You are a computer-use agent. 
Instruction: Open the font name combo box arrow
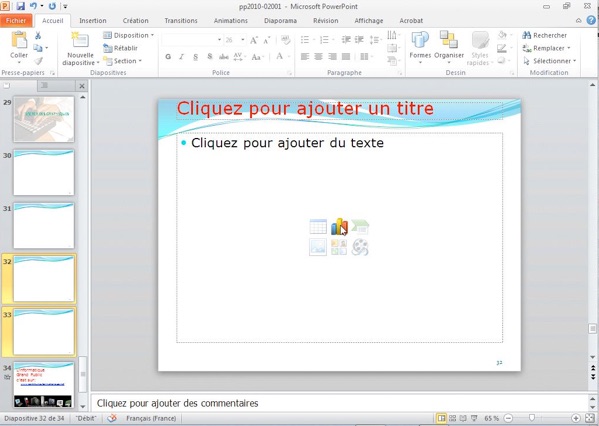(219, 40)
